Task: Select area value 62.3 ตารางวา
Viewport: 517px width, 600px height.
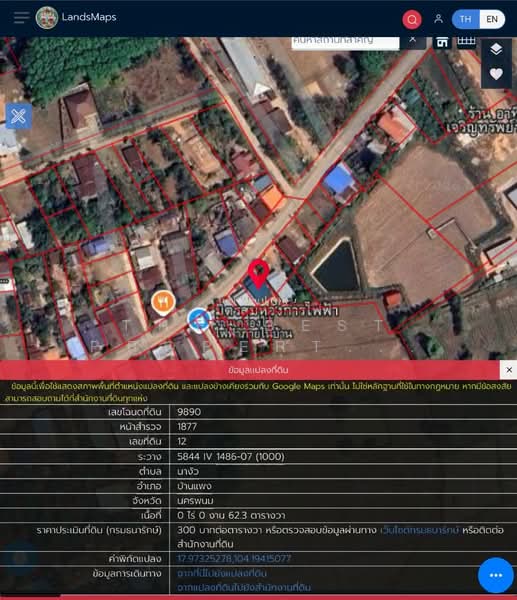Action: (256, 515)
